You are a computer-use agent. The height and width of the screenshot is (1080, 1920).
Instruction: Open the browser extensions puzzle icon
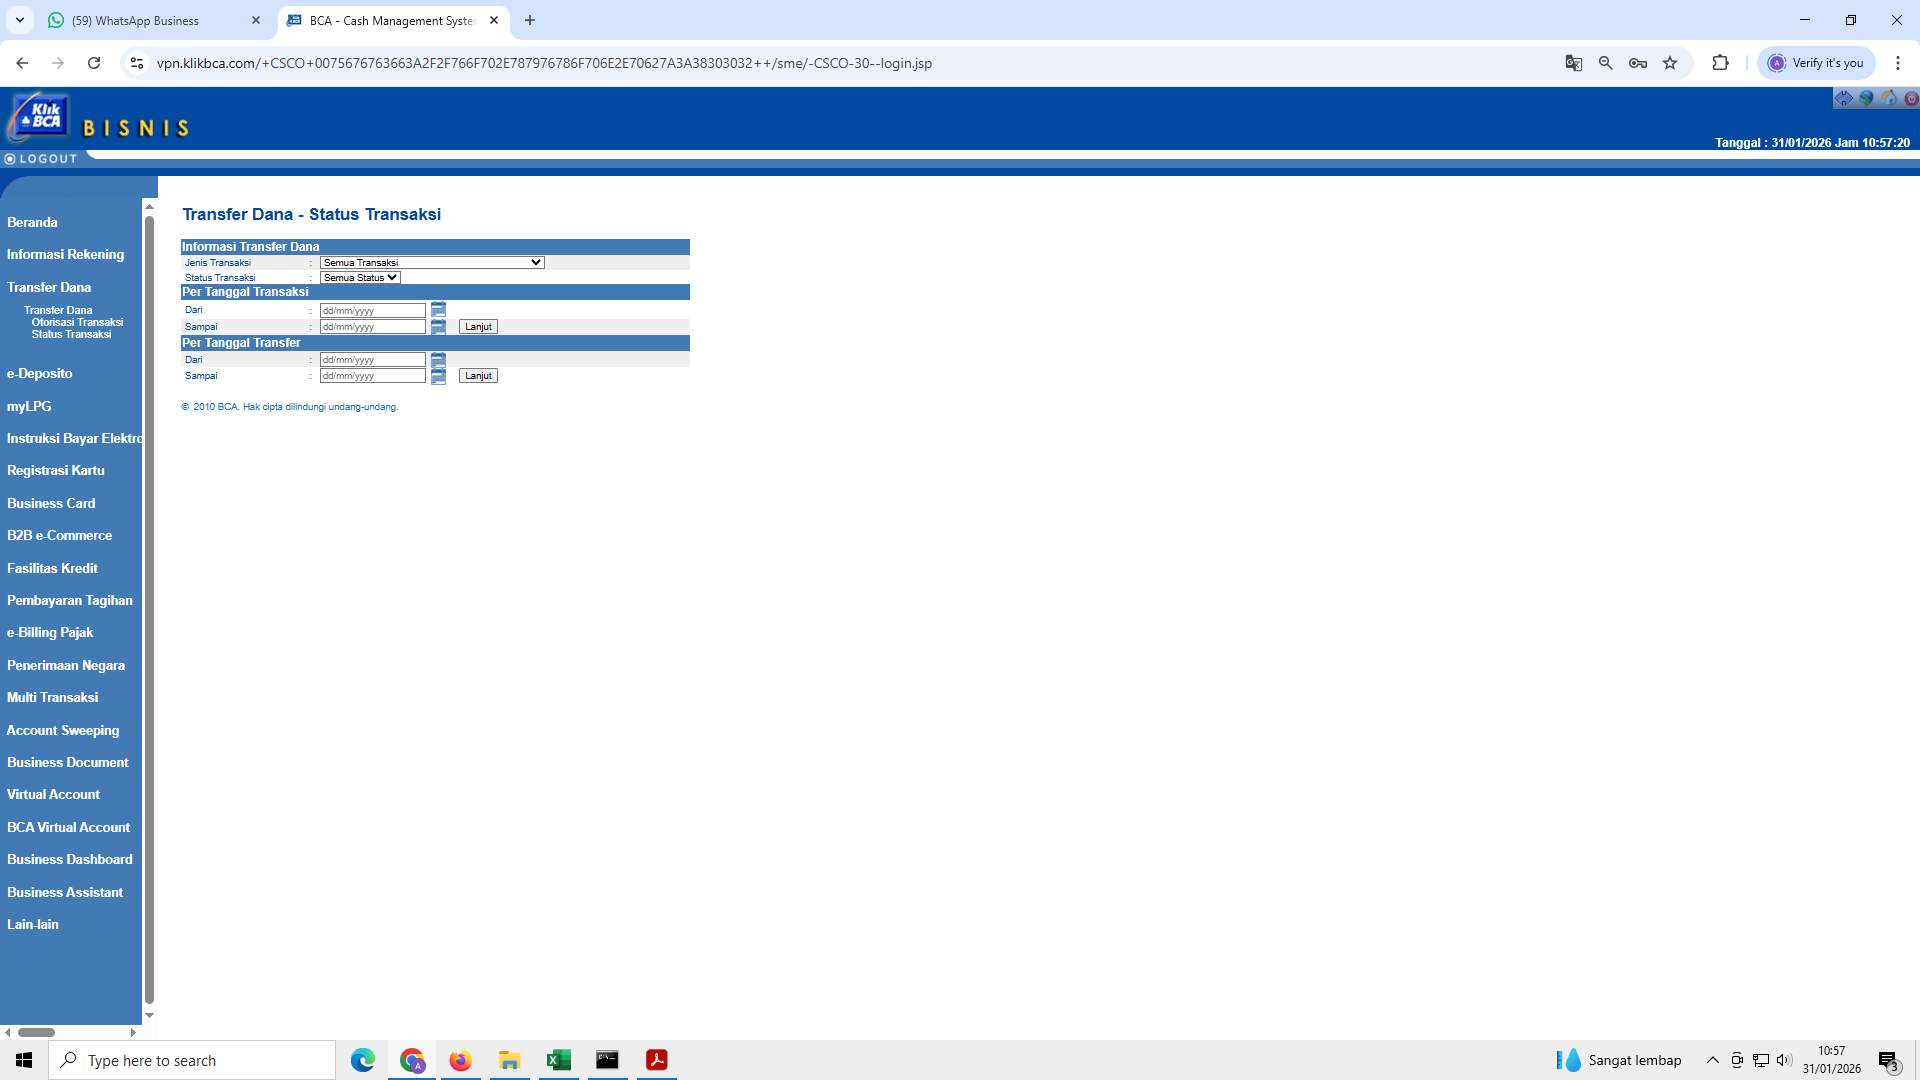[x=1721, y=62]
